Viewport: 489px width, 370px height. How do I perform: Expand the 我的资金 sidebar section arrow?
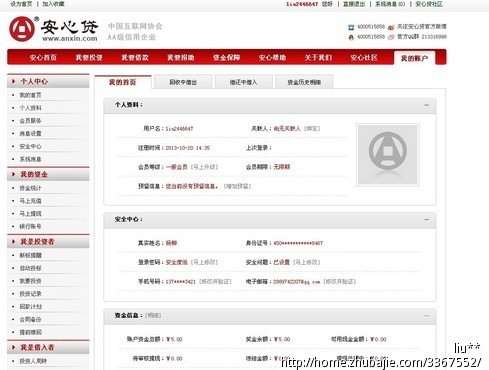(14, 174)
